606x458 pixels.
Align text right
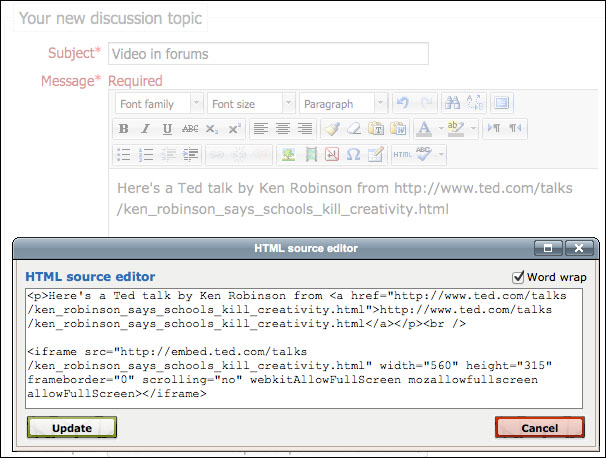305,129
